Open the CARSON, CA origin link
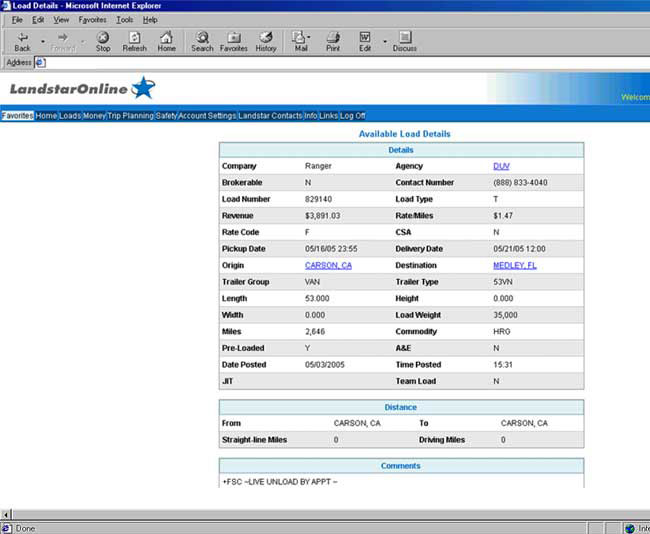This screenshot has height=534, width=650. 328,265
